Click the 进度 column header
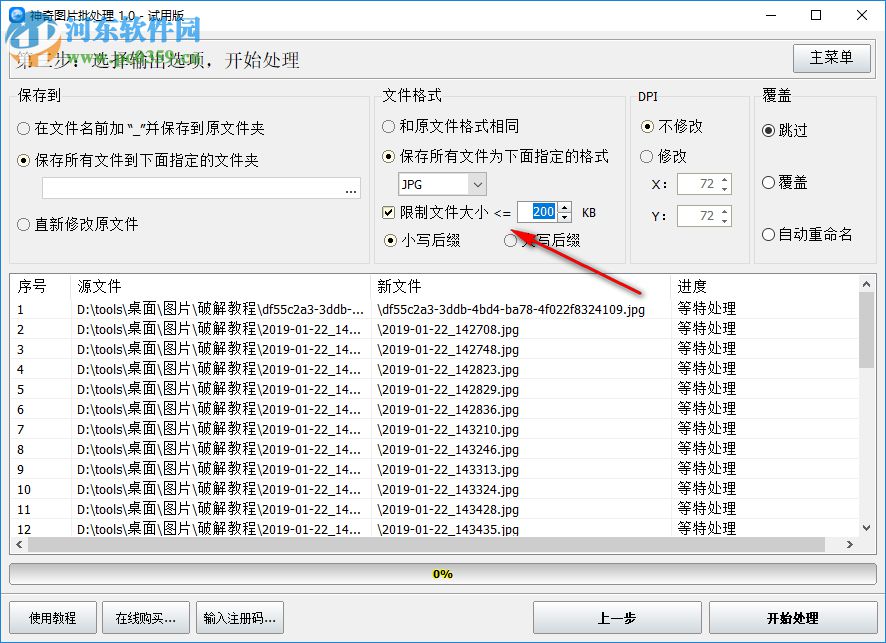Image resolution: width=886 pixels, height=643 pixels. click(765, 286)
